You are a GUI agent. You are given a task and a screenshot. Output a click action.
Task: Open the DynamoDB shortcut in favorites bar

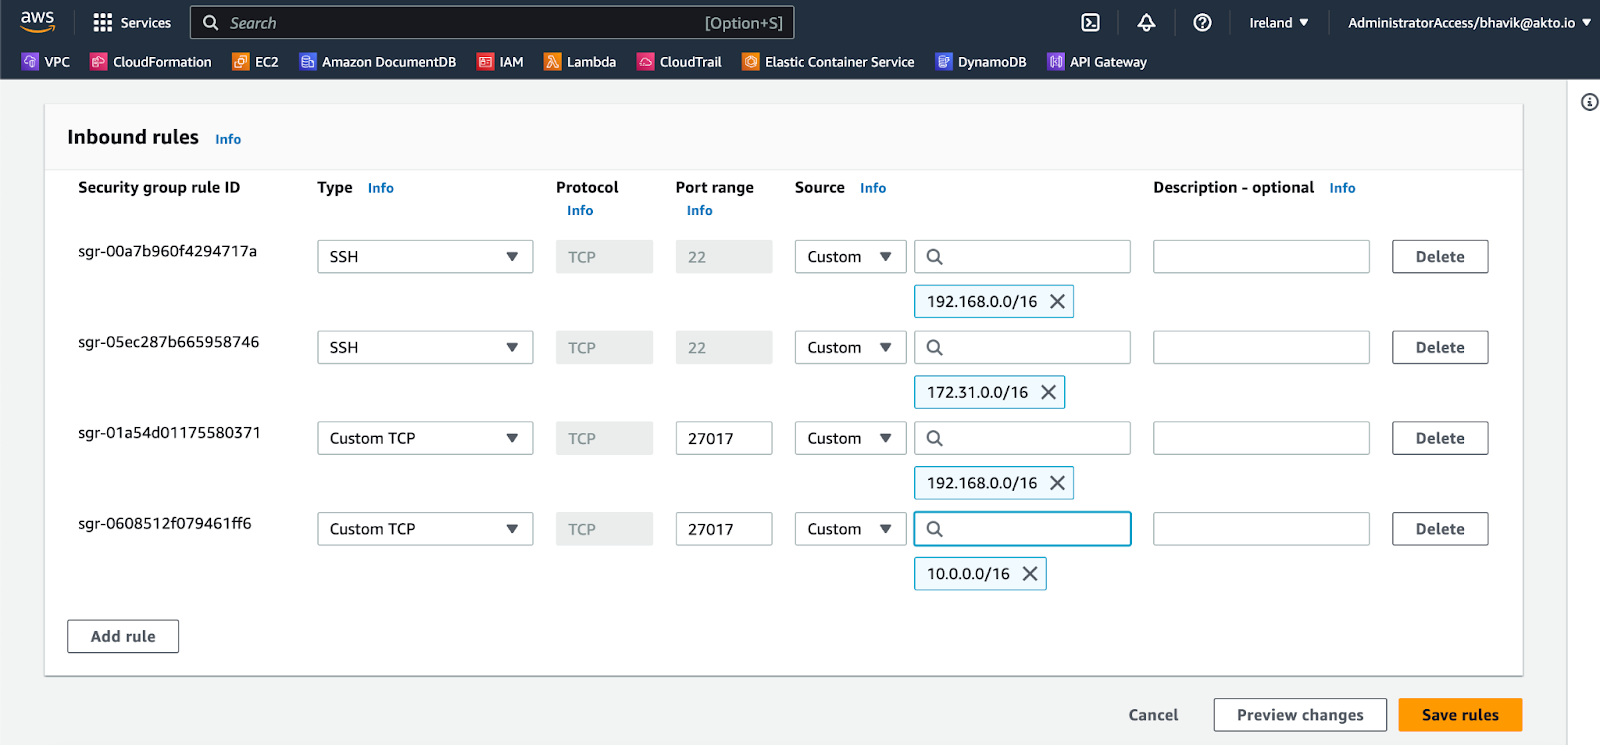[981, 62]
